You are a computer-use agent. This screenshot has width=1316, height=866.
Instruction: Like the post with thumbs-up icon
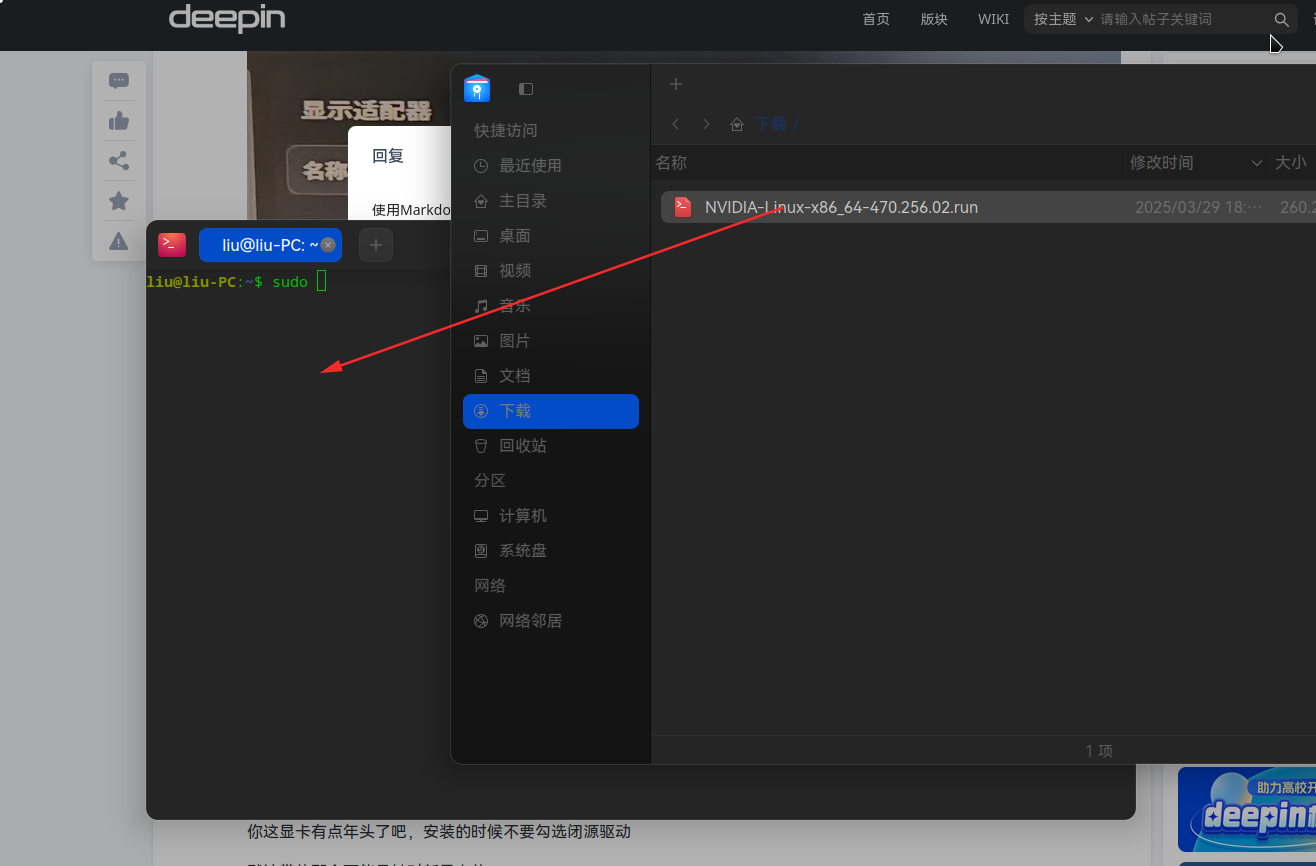[x=119, y=121]
